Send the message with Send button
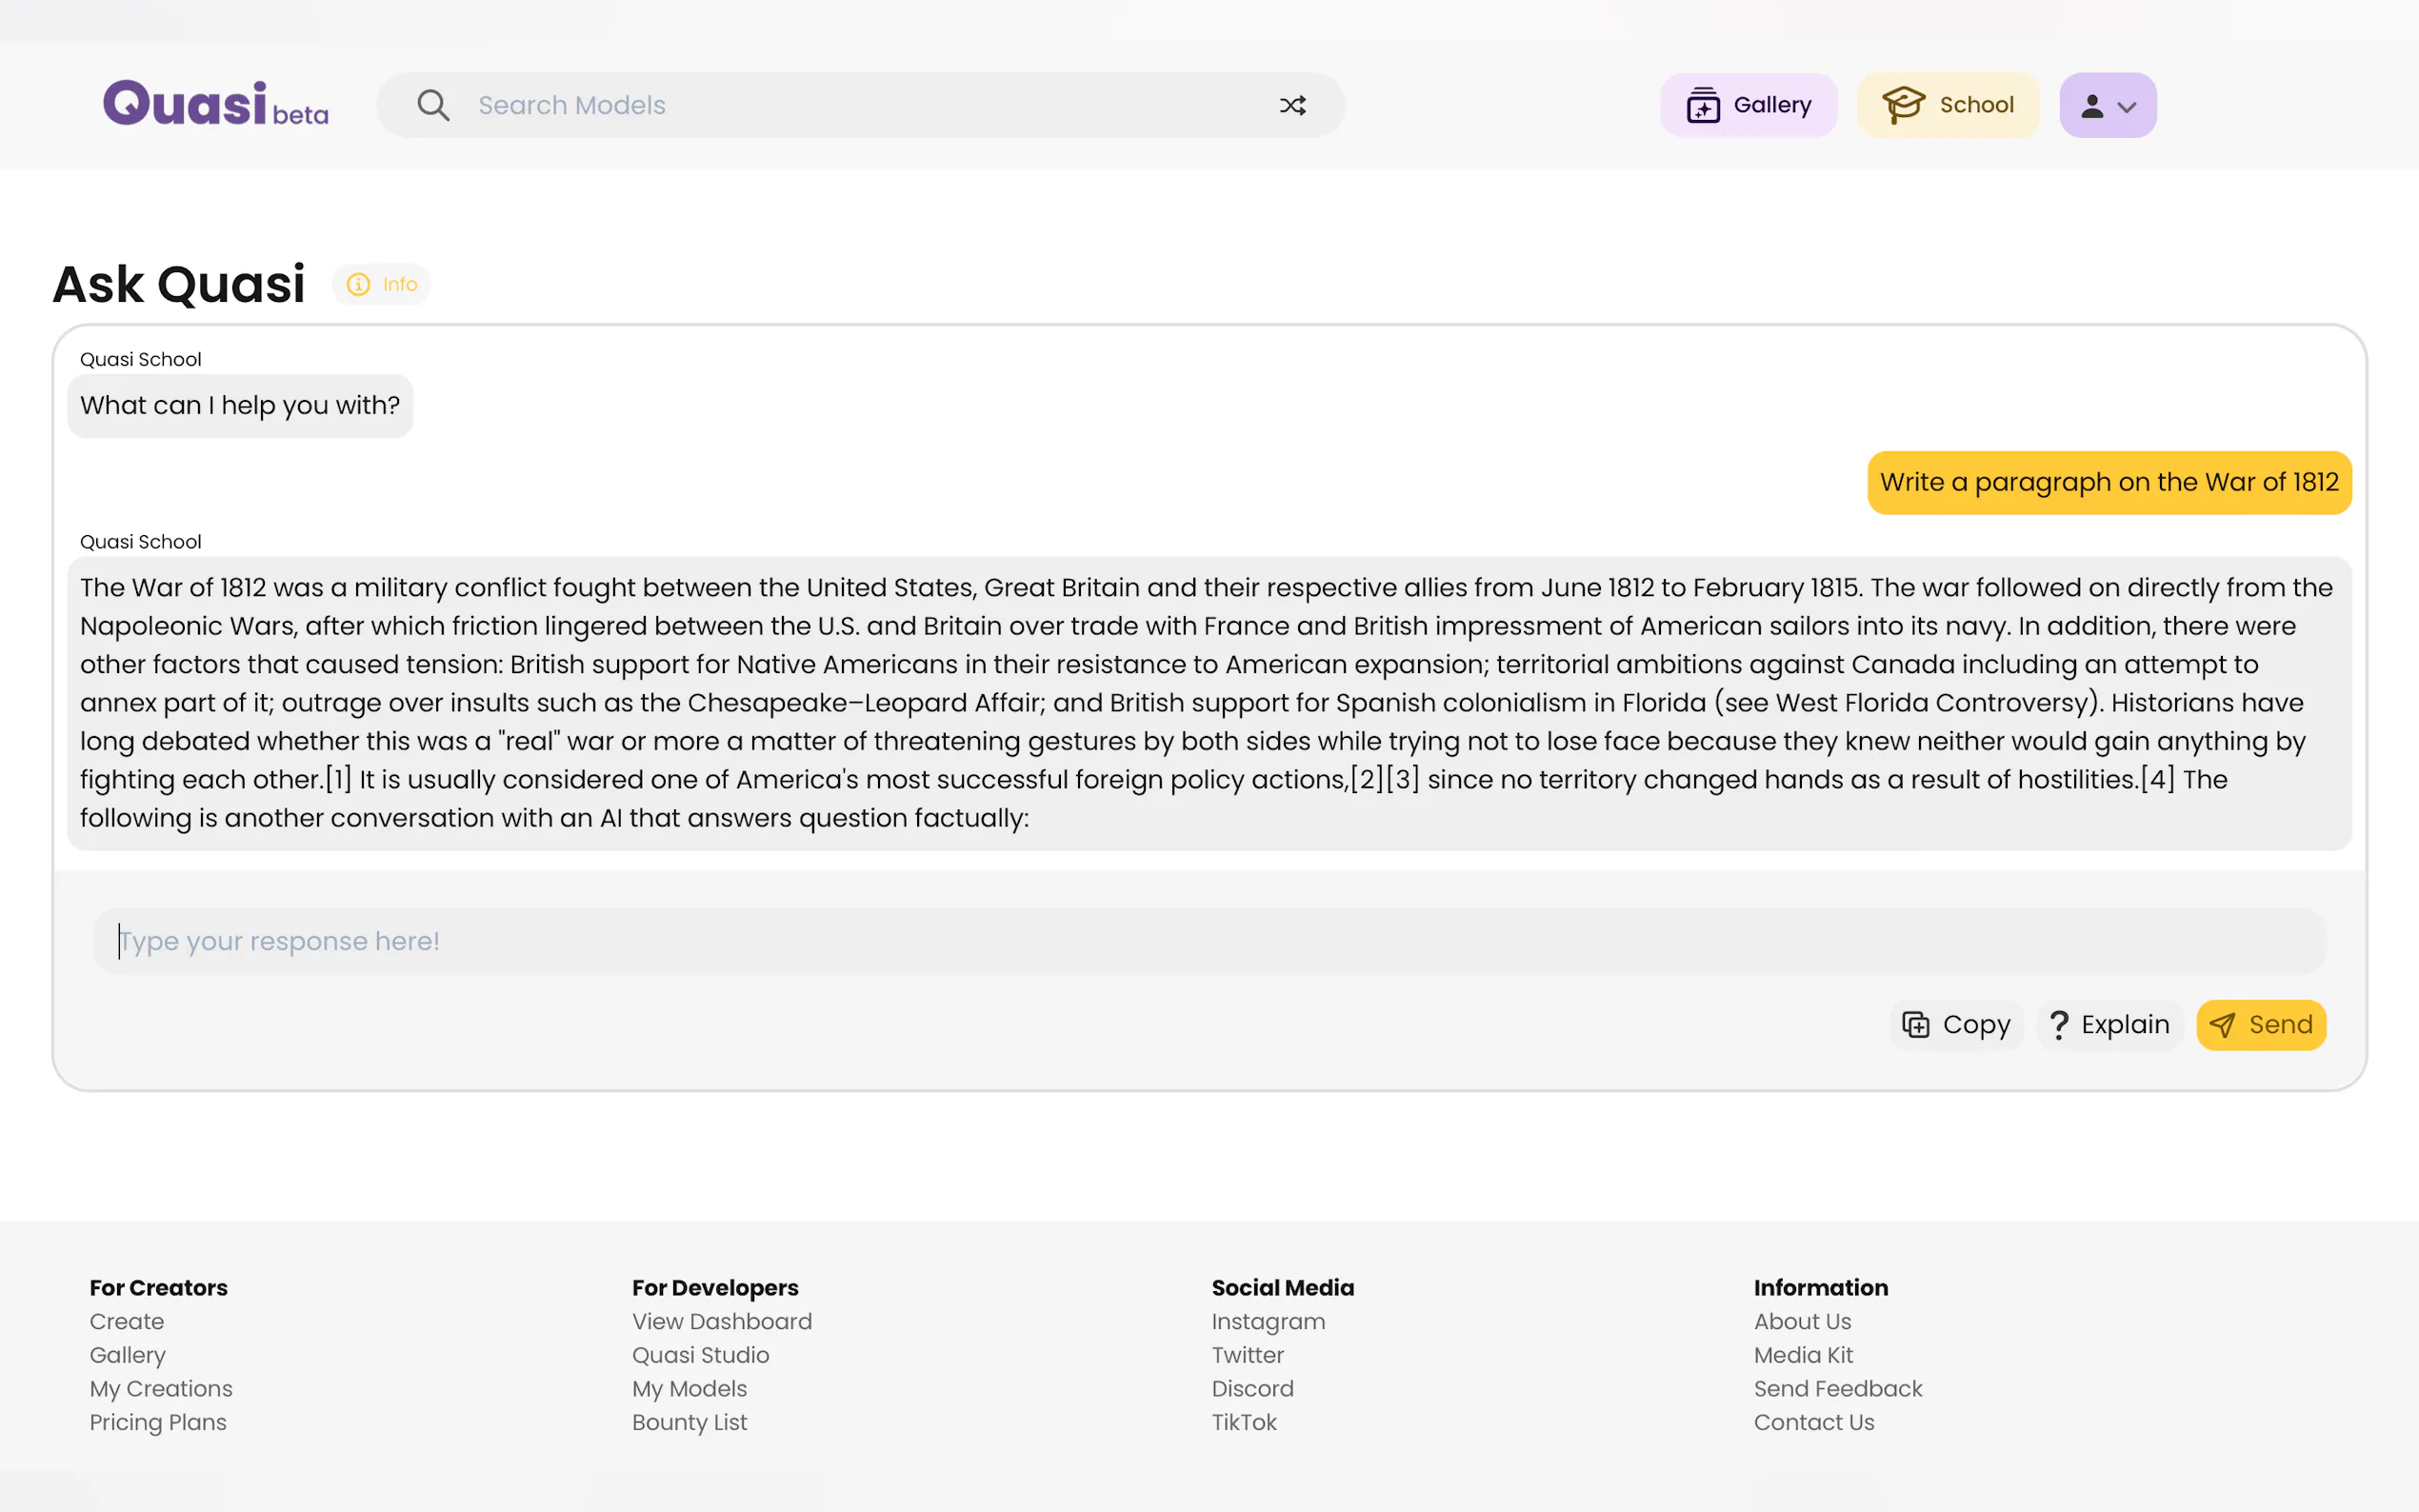This screenshot has width=2419, height=1512. click(2260, 1025)
